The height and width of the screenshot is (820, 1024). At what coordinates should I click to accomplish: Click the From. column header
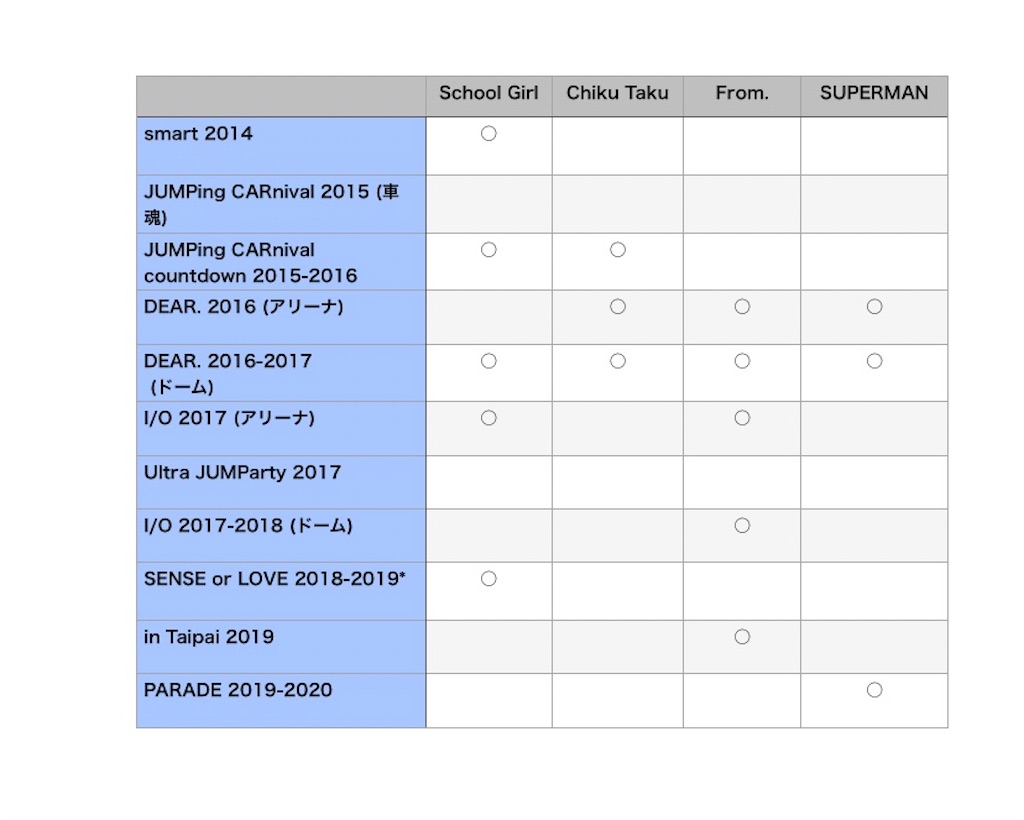click(x=742, y=93)
